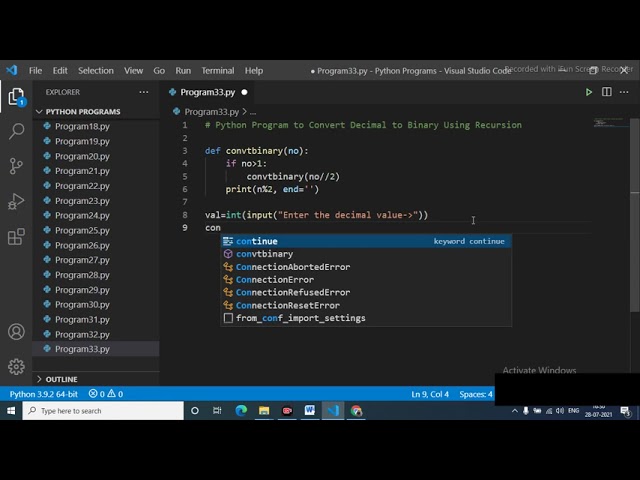640x480 pixels.
Task: Click Program33.py in the breadcrumb
Action: tap(211, 112)
